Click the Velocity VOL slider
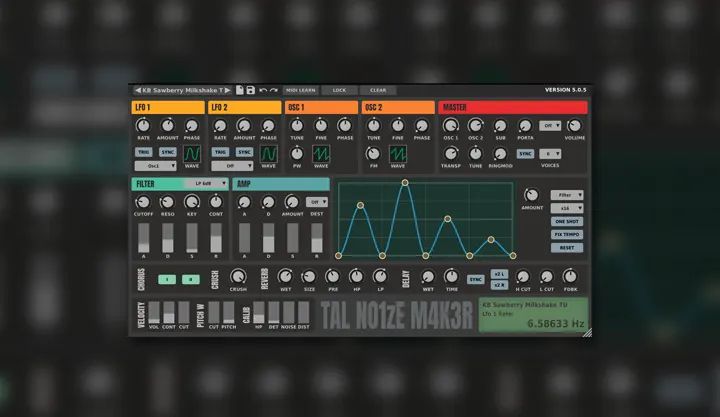Image resolution: width=720 pixels, height=417 pixels. (154, 313)
